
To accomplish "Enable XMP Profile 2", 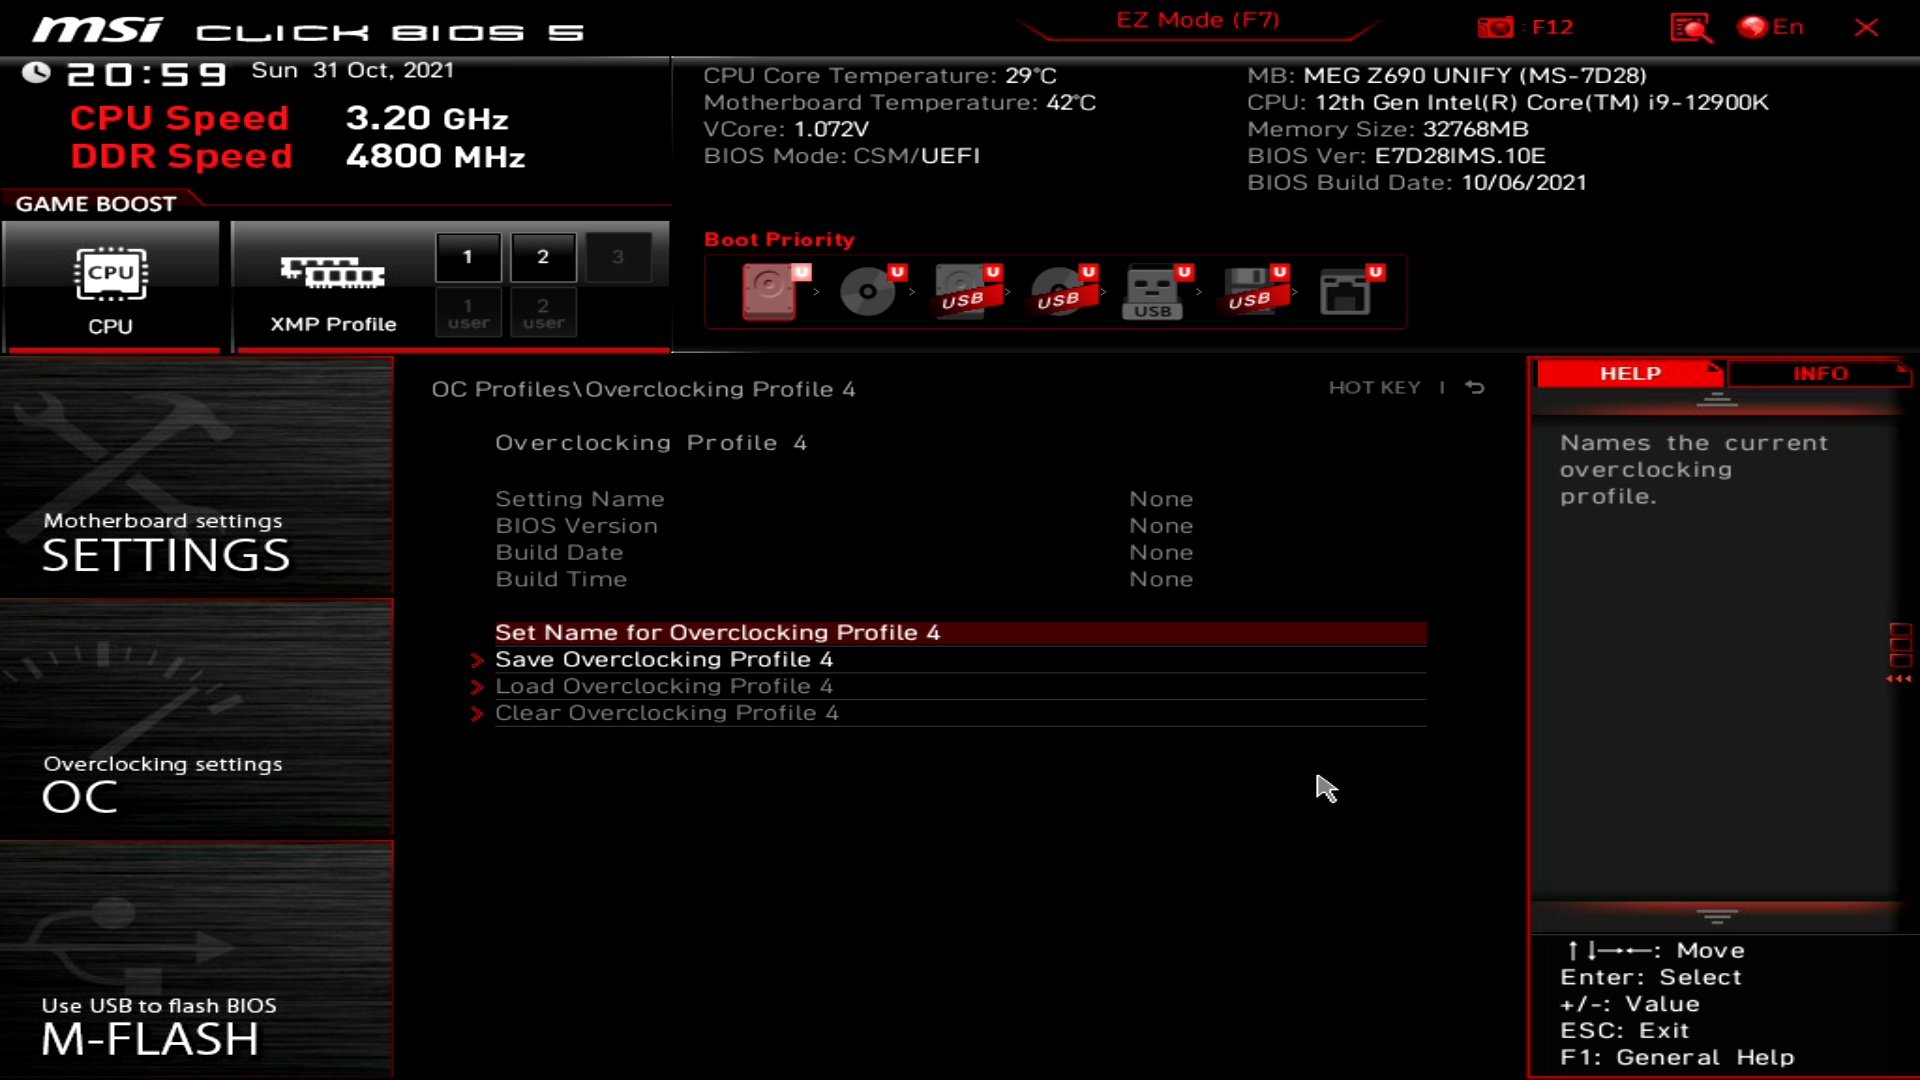I will pos(543,256).
